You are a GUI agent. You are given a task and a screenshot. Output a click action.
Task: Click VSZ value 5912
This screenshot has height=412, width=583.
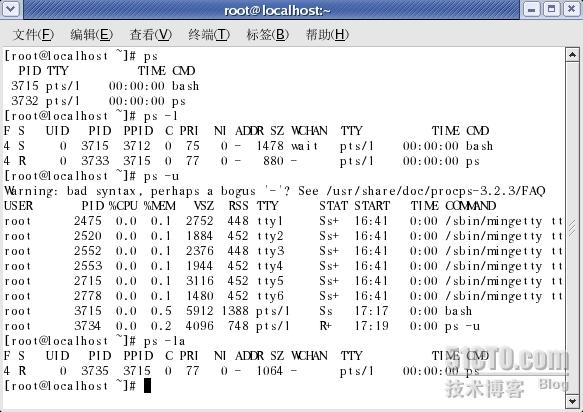200,311
